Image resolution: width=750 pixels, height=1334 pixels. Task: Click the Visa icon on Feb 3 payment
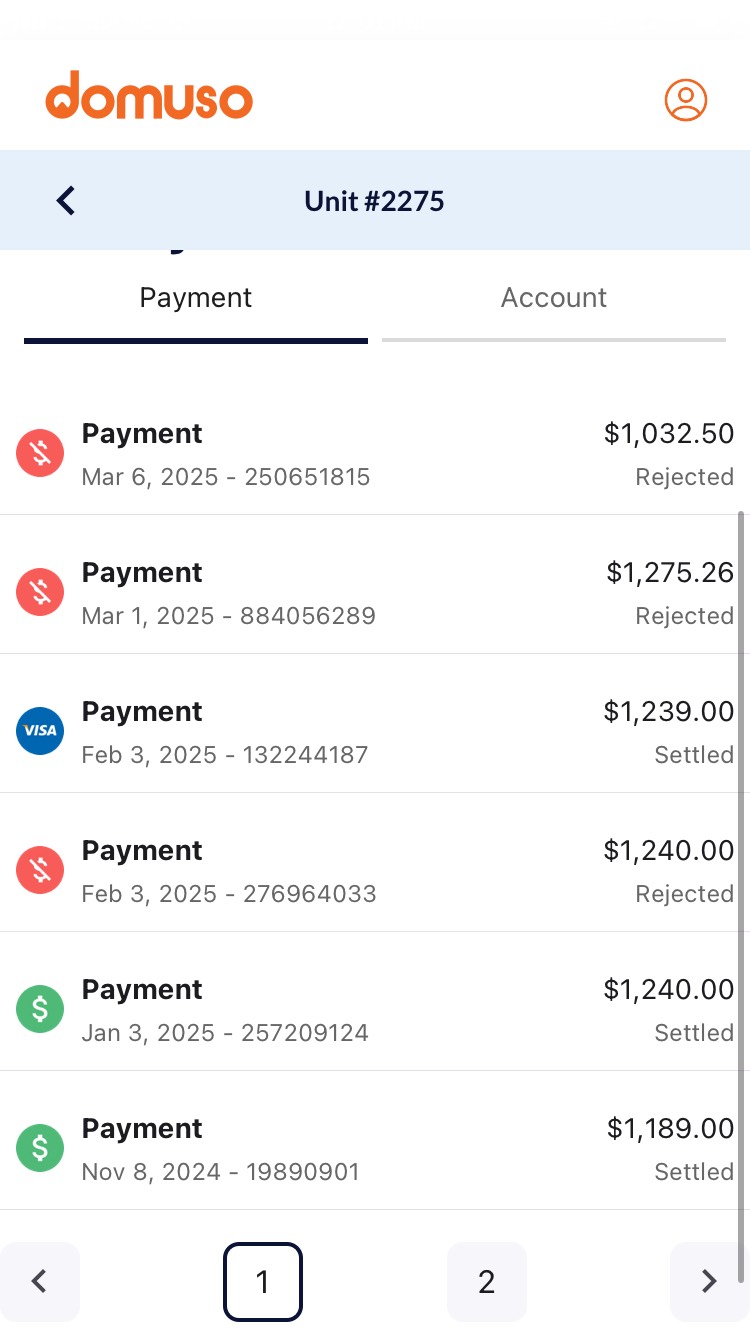tap(40, 731)
